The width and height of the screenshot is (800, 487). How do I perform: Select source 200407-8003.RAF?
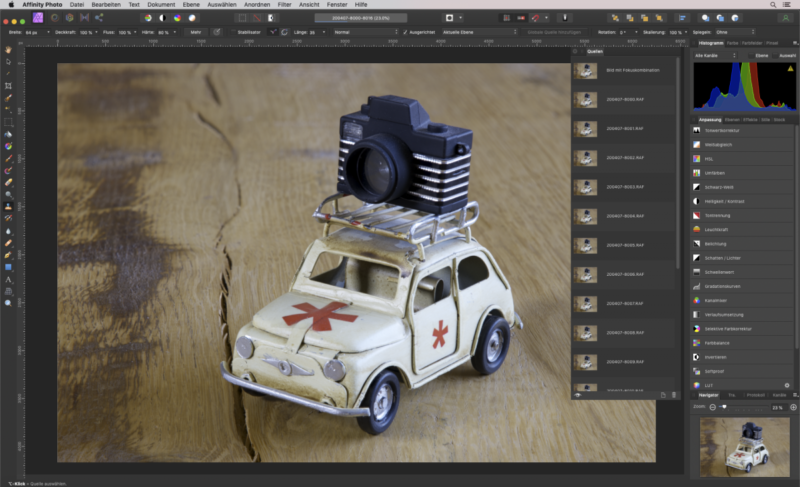pos(623,187)
